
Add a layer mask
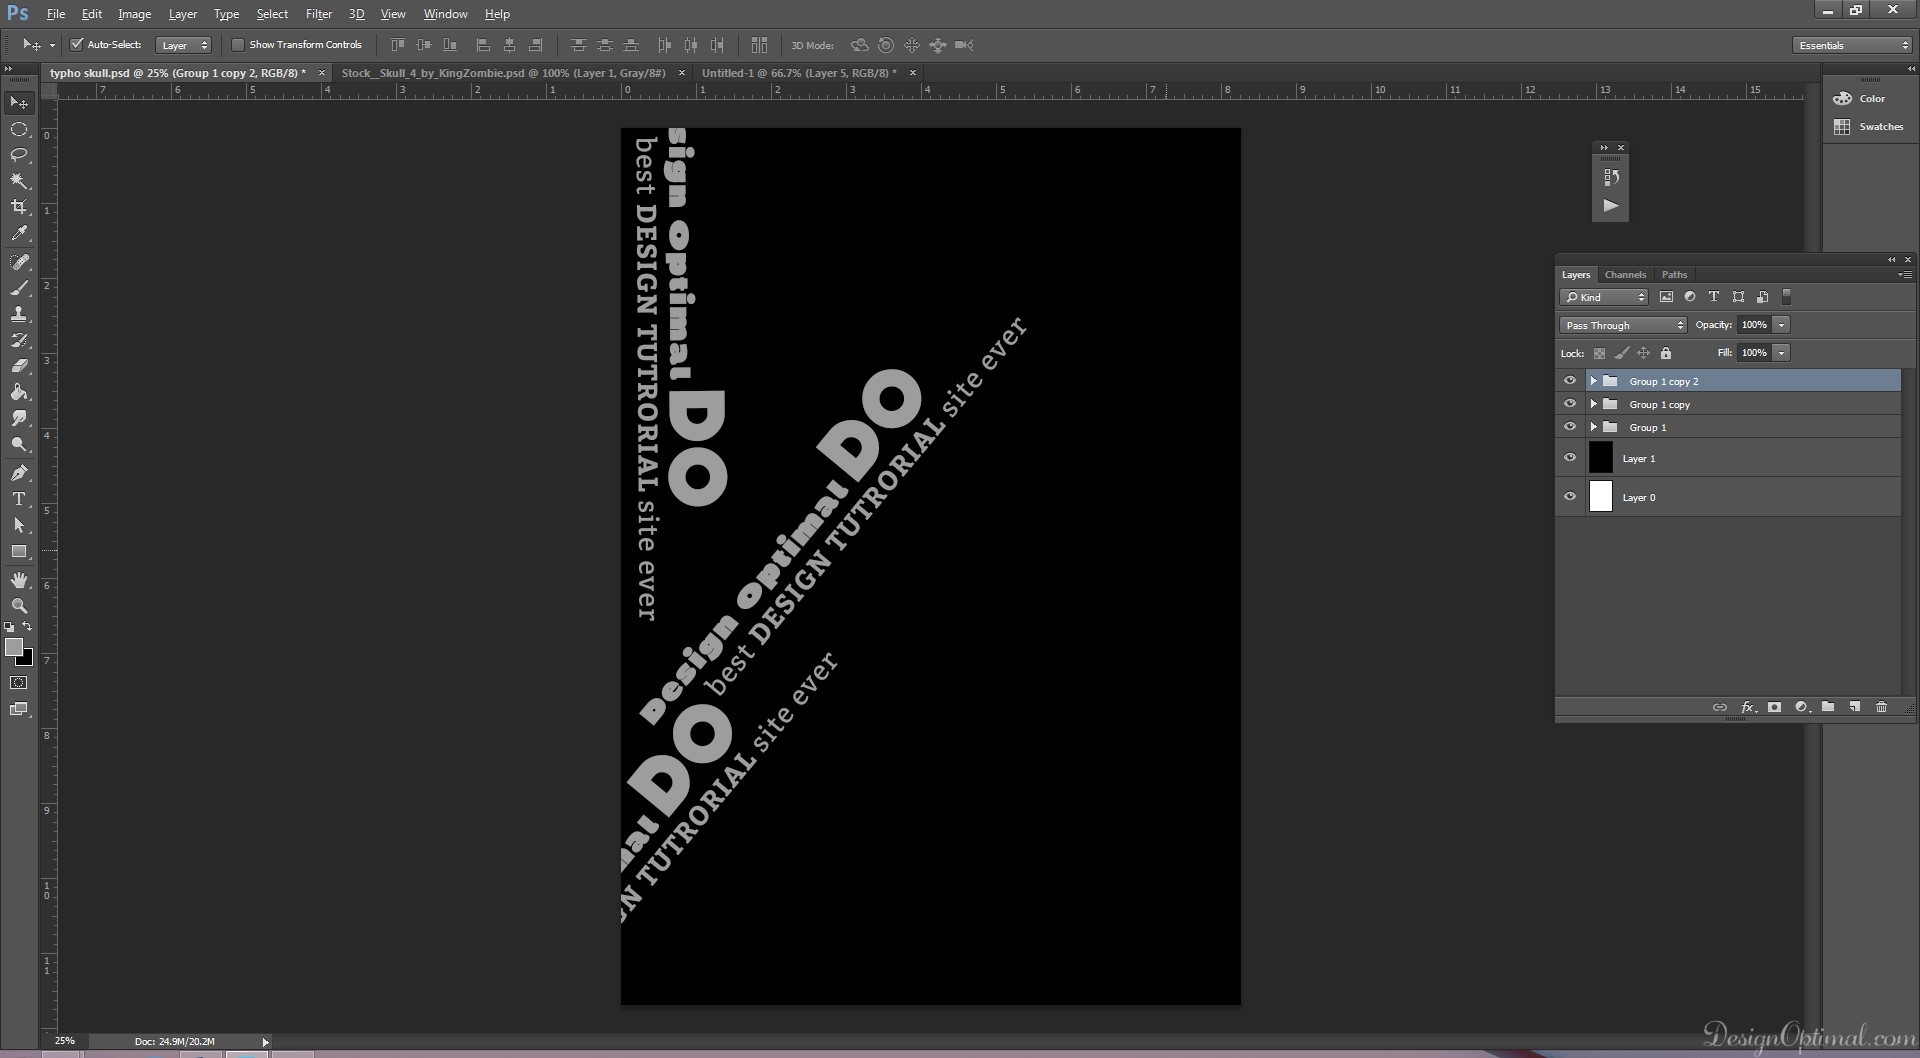1775,707
